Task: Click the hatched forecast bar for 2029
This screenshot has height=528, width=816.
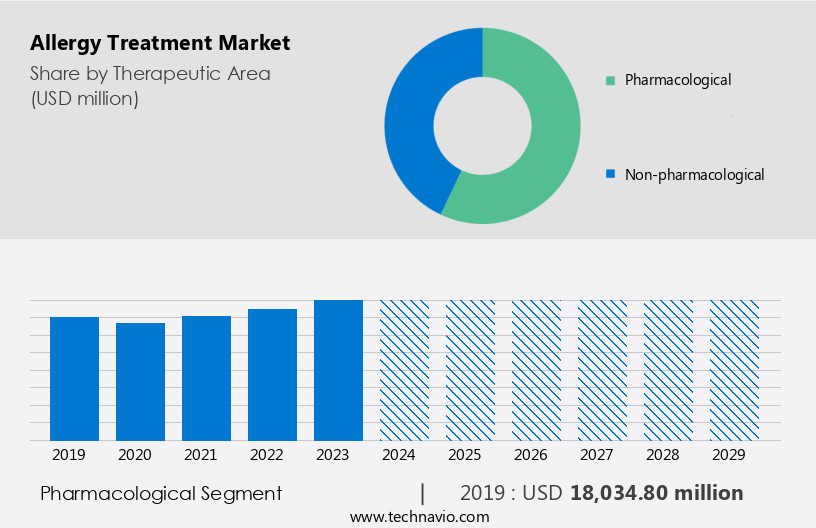Action: point(734,370)
